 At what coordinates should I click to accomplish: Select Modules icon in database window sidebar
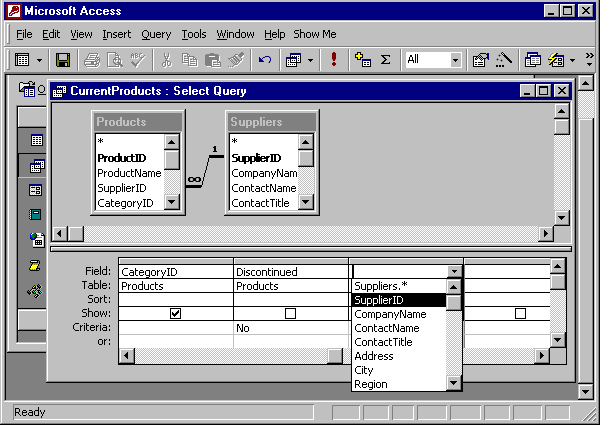pos(35,291)
